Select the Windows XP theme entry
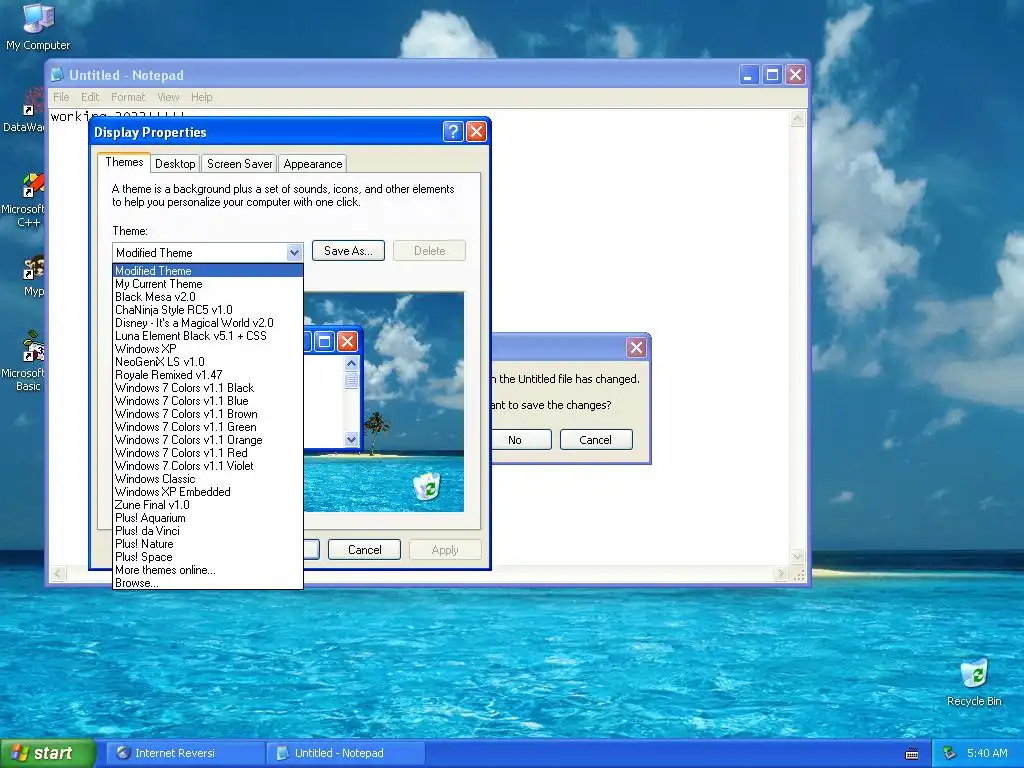1024x768 pixels. (208, 349)
